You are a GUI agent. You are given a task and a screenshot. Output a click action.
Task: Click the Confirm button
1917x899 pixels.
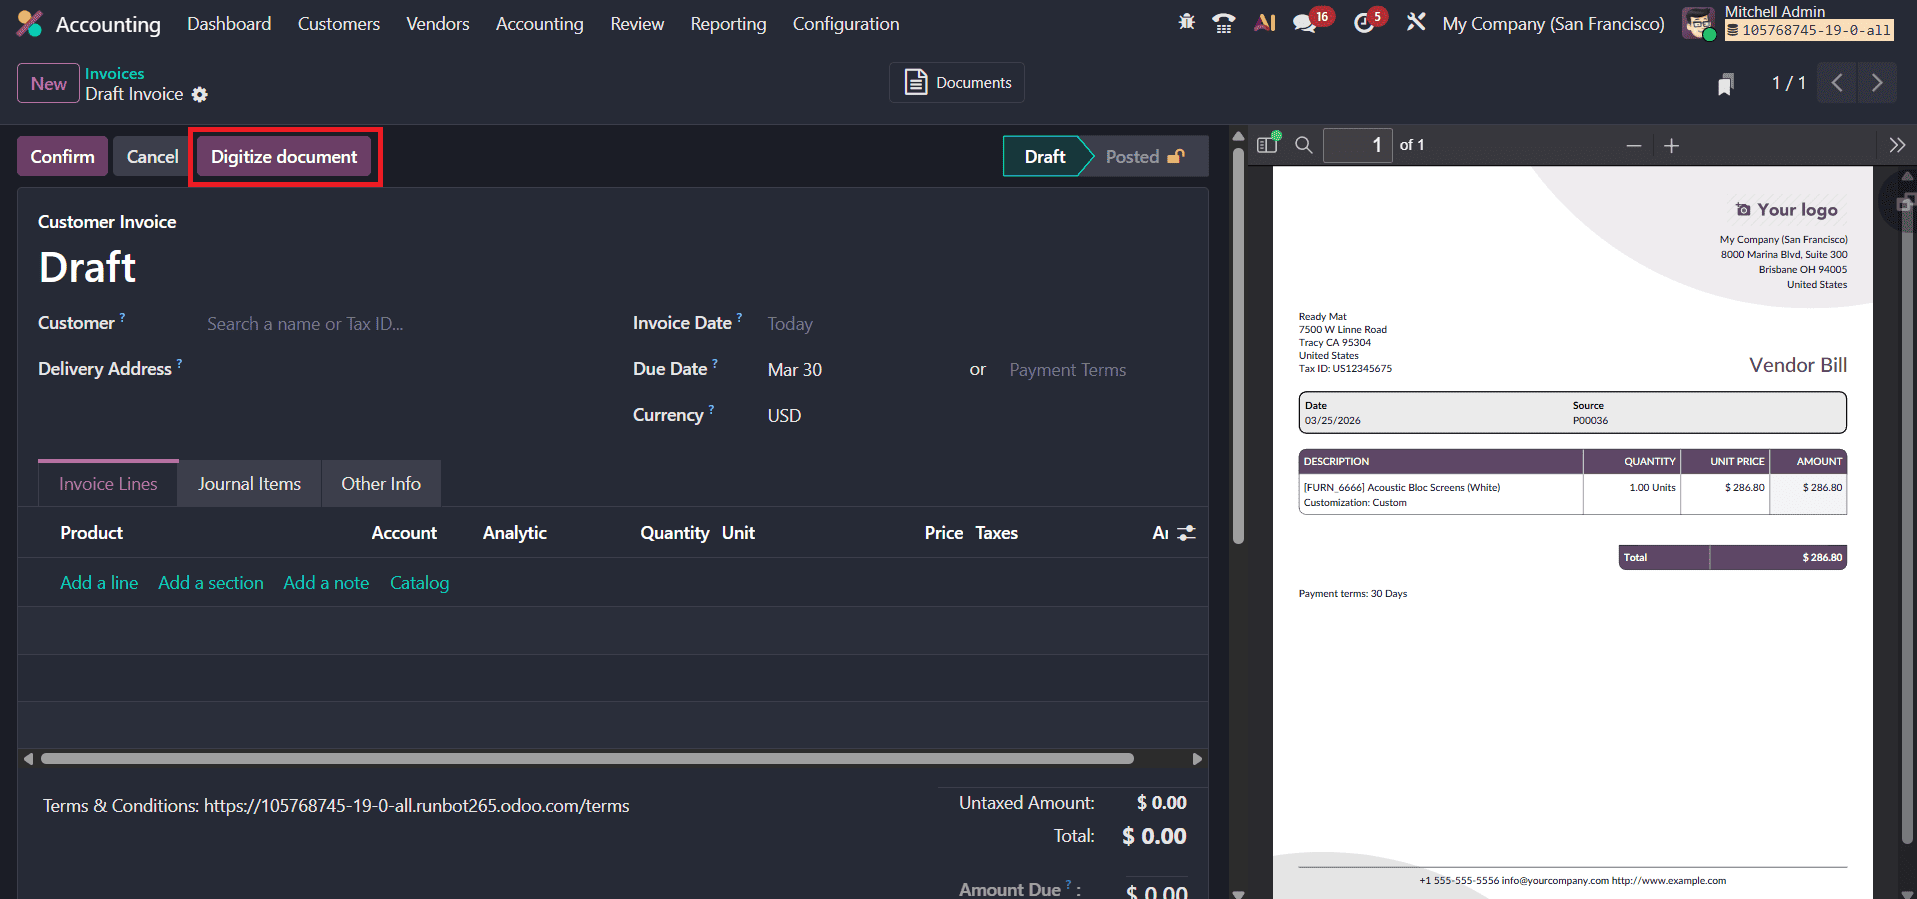click(62, 156)
